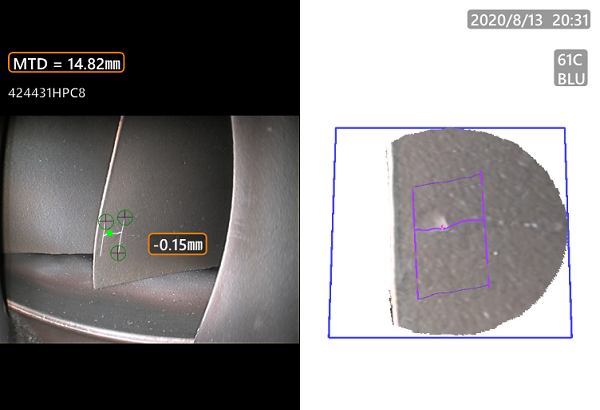Viewport: 600px width, 410px height.
Task: Select the top-right measurement crosshair cursor
Action: pyautogui.click(x=125, y=216)
